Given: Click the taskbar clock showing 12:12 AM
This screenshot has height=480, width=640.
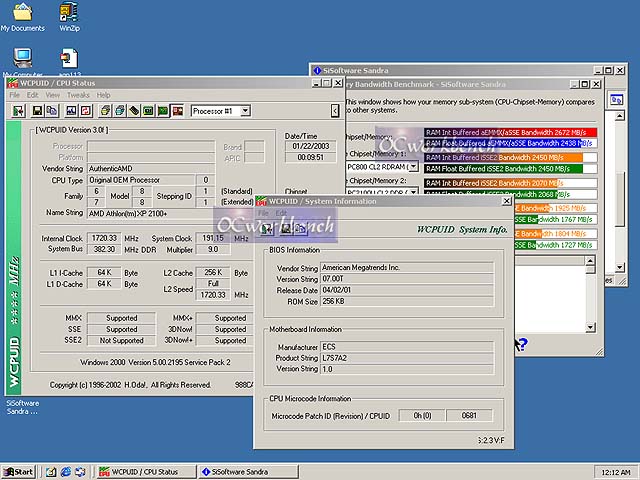Looking at the screenshot, I should 616,473.
